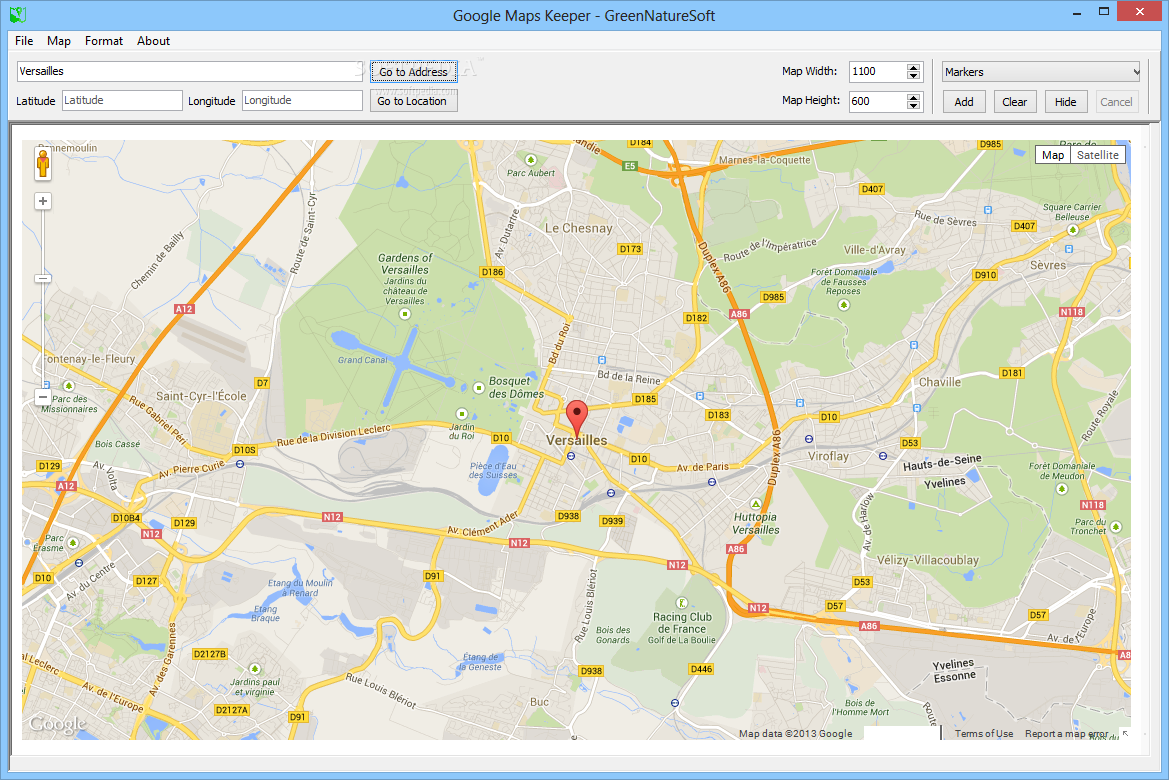Switch to Map view type
Viewport: 1169px width, 780px height.
(x=1053, y=155)
